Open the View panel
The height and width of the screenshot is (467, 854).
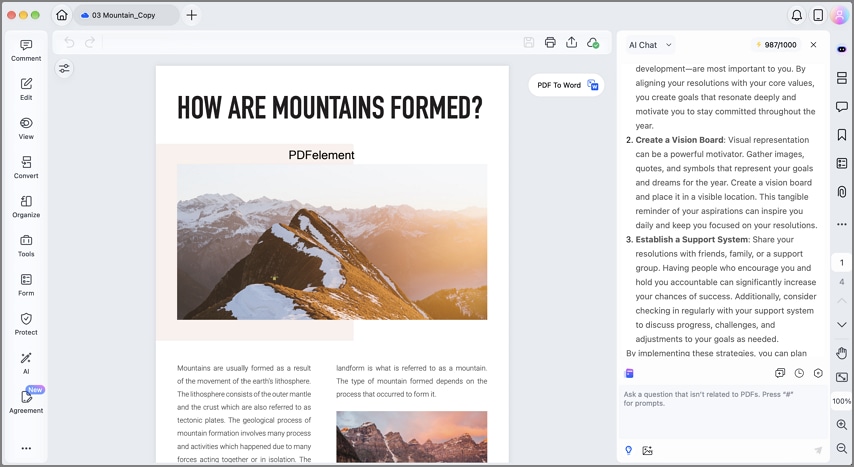(x=26, y=129)
